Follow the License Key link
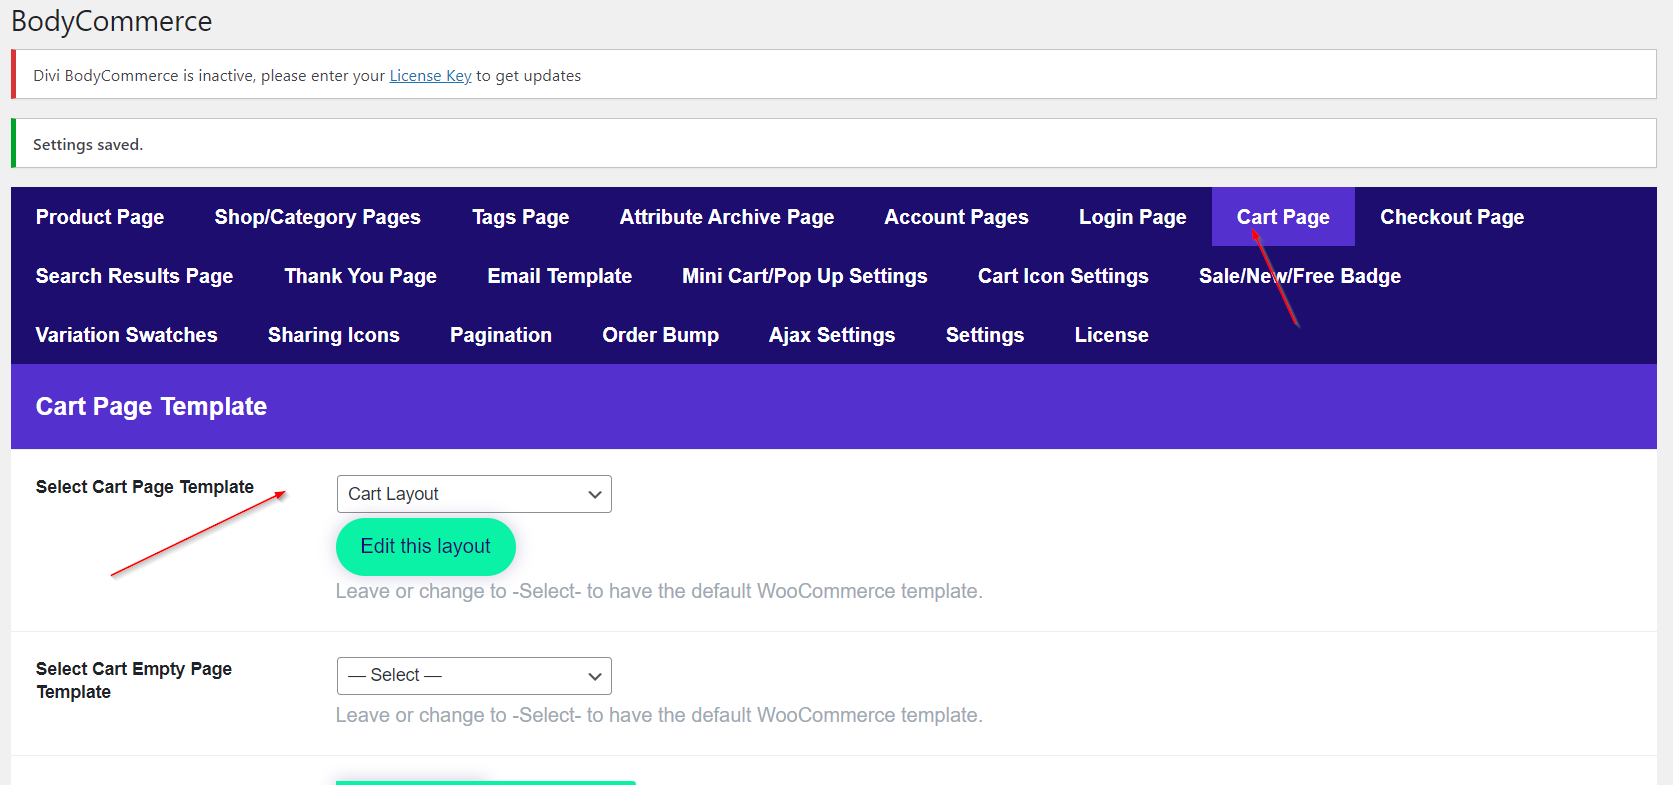The width and height of the screenshot is (1673, 785). pos(430,76)
